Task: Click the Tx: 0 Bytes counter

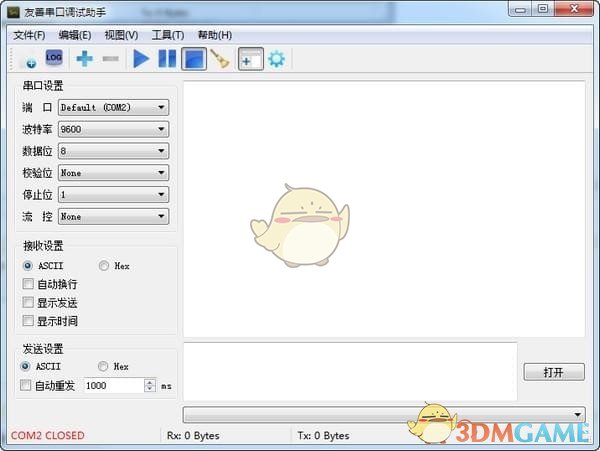Action: (323, 436)
